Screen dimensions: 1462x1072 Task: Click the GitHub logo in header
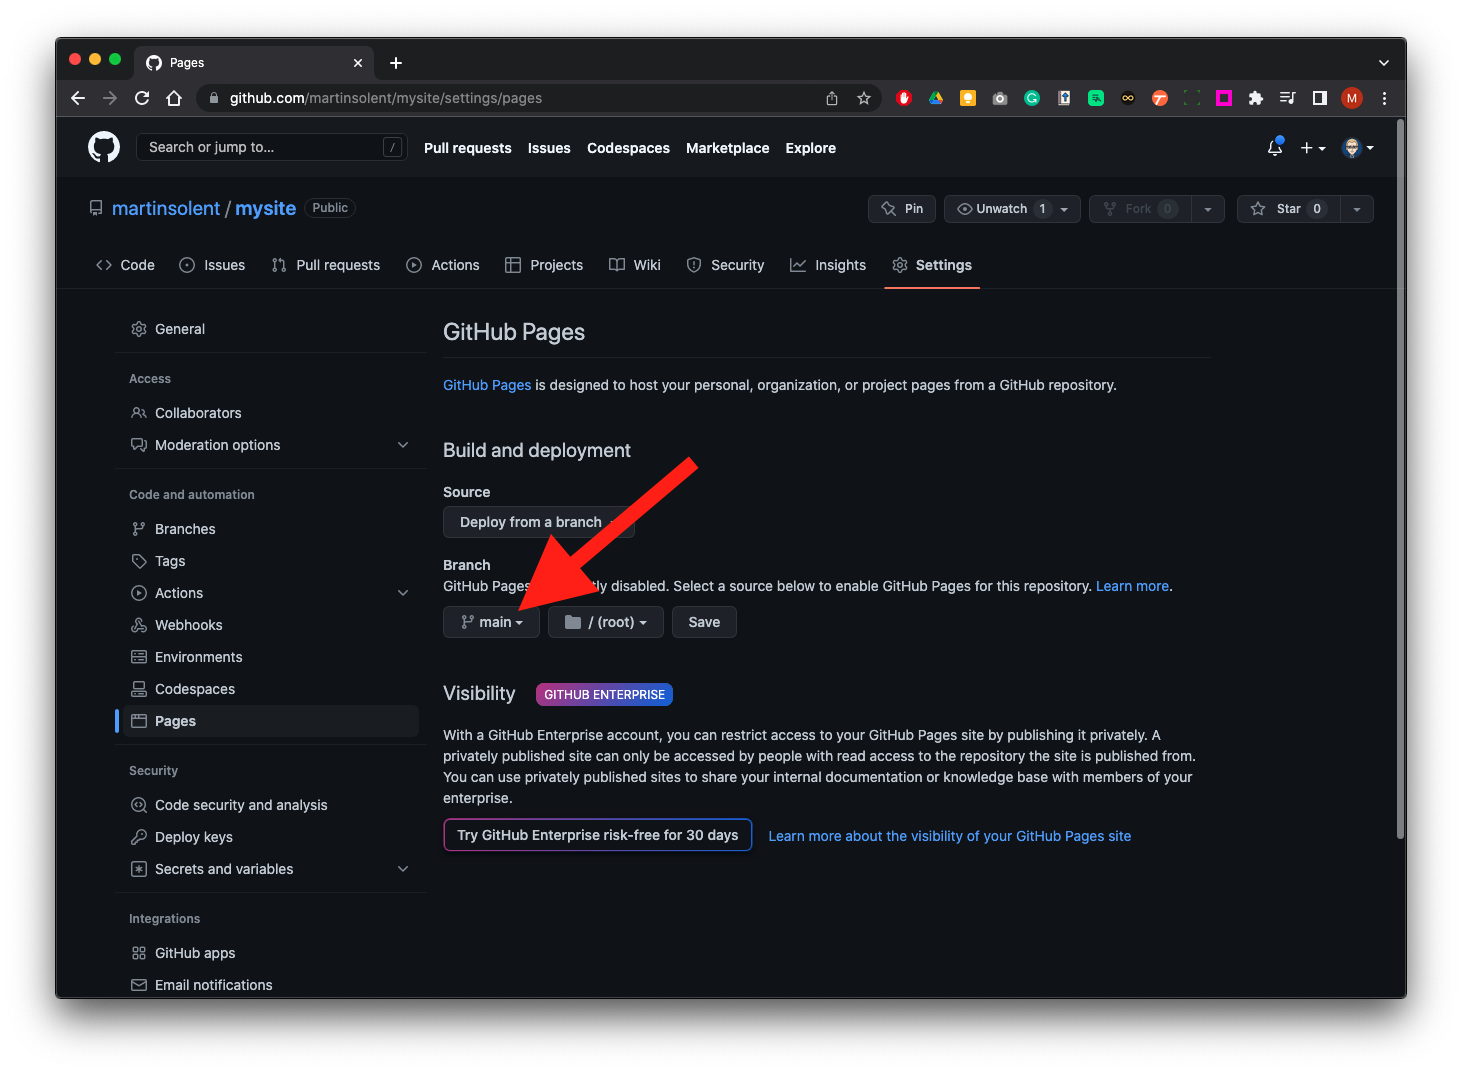104,147
